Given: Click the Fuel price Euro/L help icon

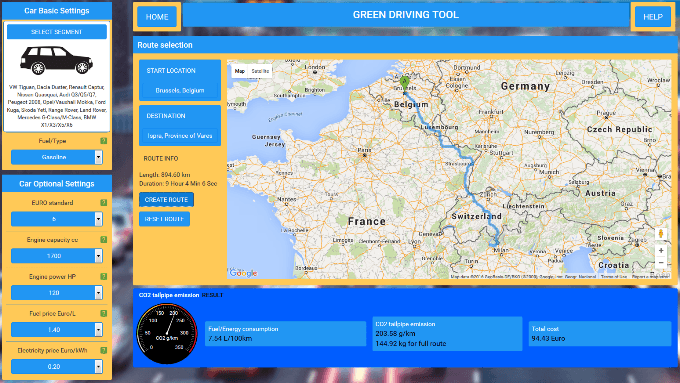Looking at the screenshot, I should tap(104, 313).
